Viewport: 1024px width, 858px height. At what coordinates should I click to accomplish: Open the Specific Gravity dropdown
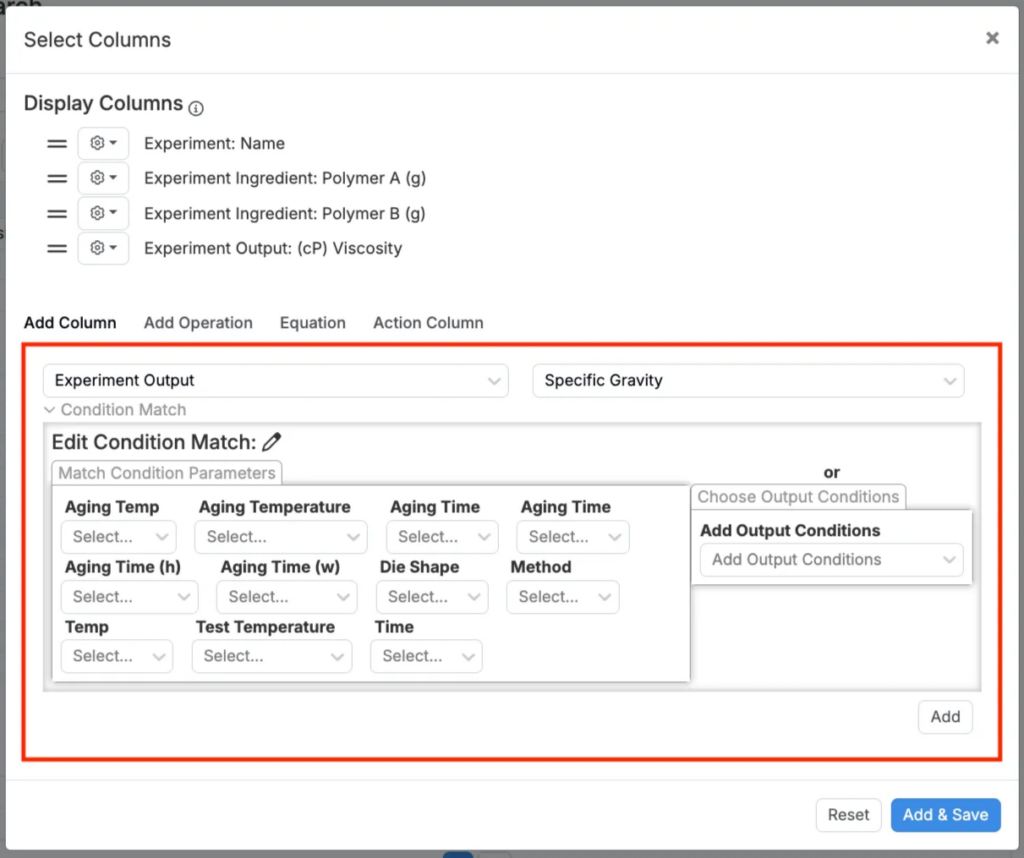point(748,380)
